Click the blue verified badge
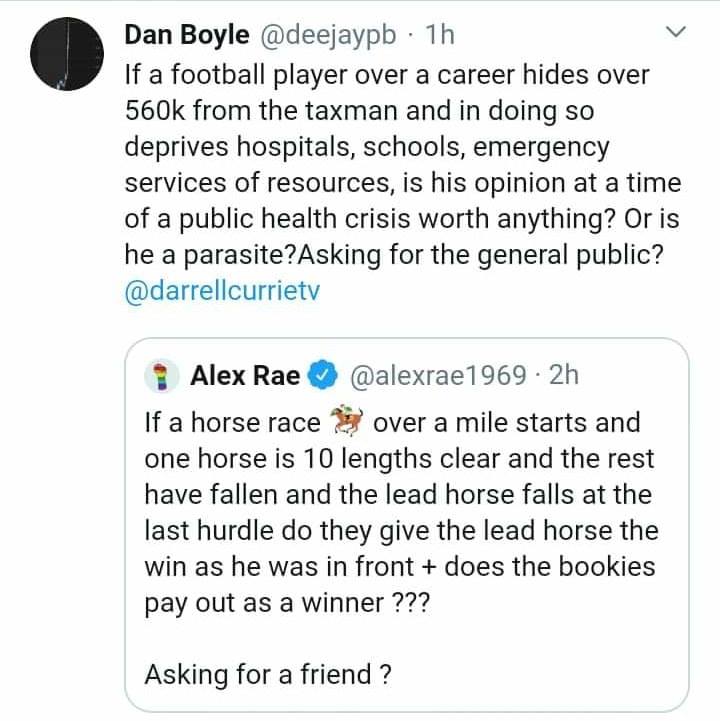The image size is (720, 721). (323, 375)
